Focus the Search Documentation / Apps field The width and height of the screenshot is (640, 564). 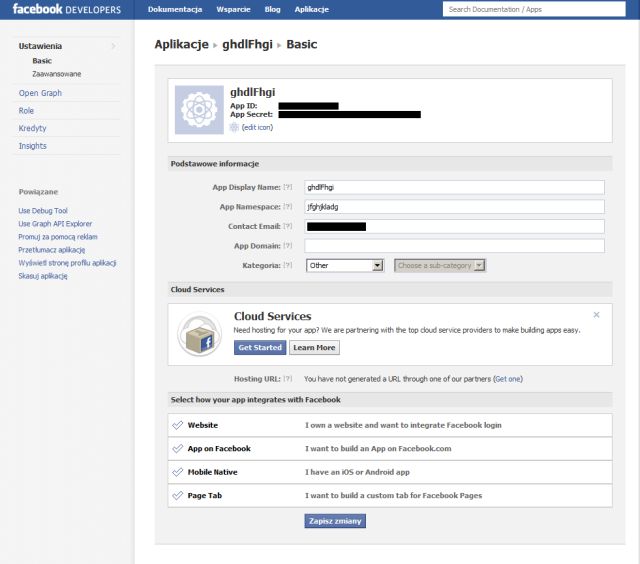tap(534, 9)
